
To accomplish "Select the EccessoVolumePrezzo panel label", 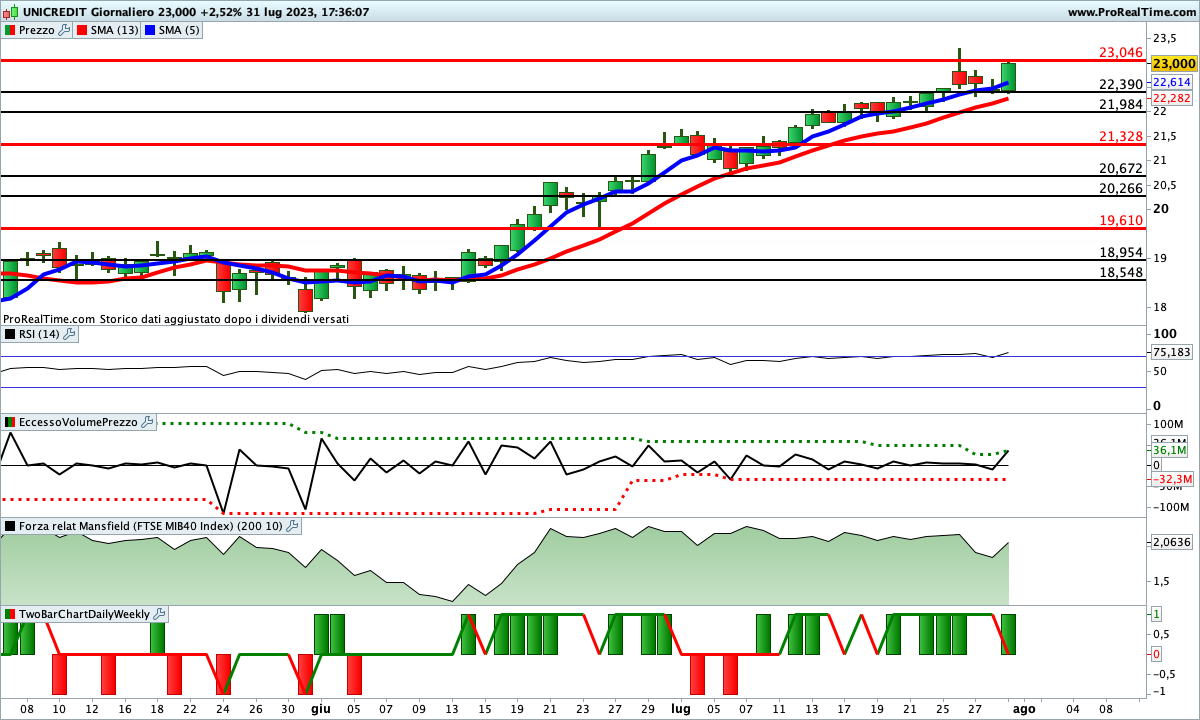I will click(79, 422).
